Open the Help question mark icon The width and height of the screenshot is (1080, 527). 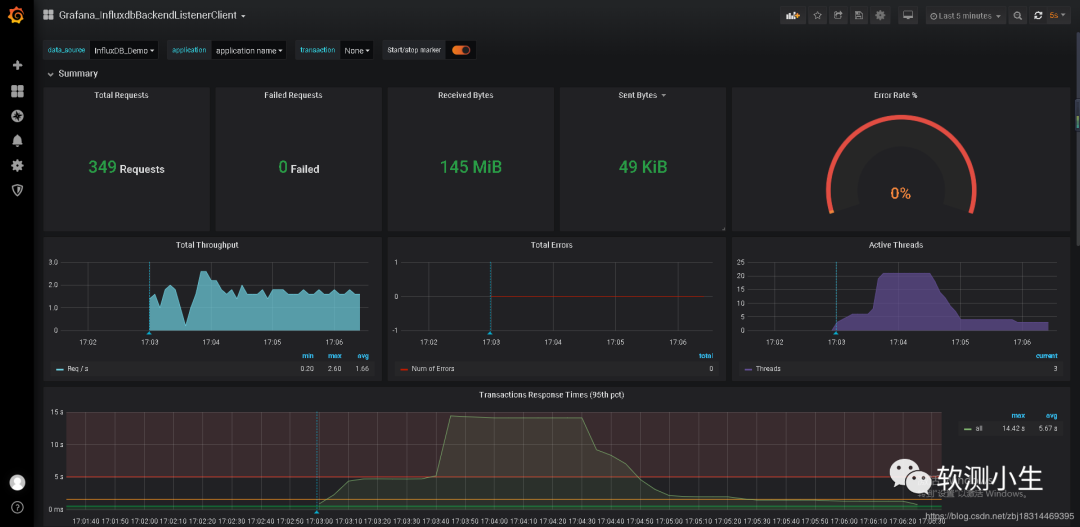[17, 507]
